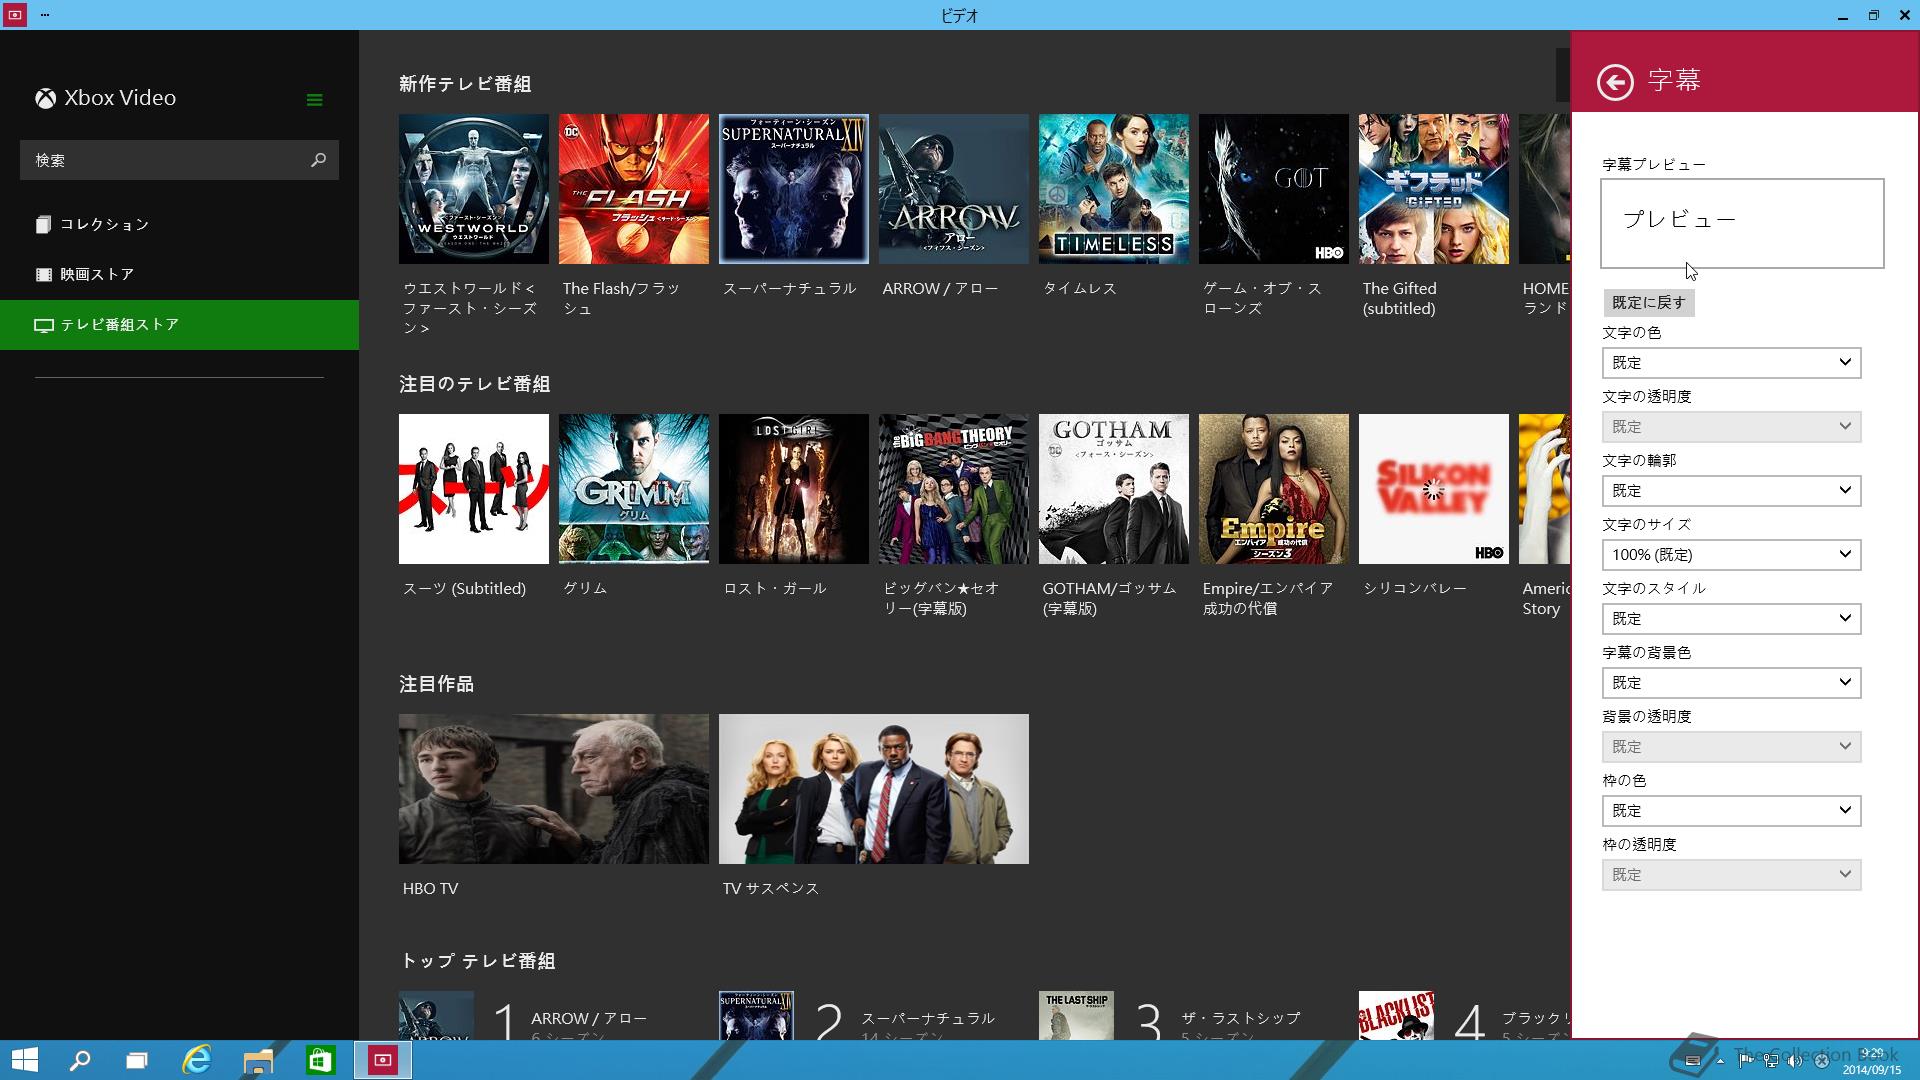Open 字幕の背景色 dropdown
1920x1080 pixels.
(x=1731, y=683)
